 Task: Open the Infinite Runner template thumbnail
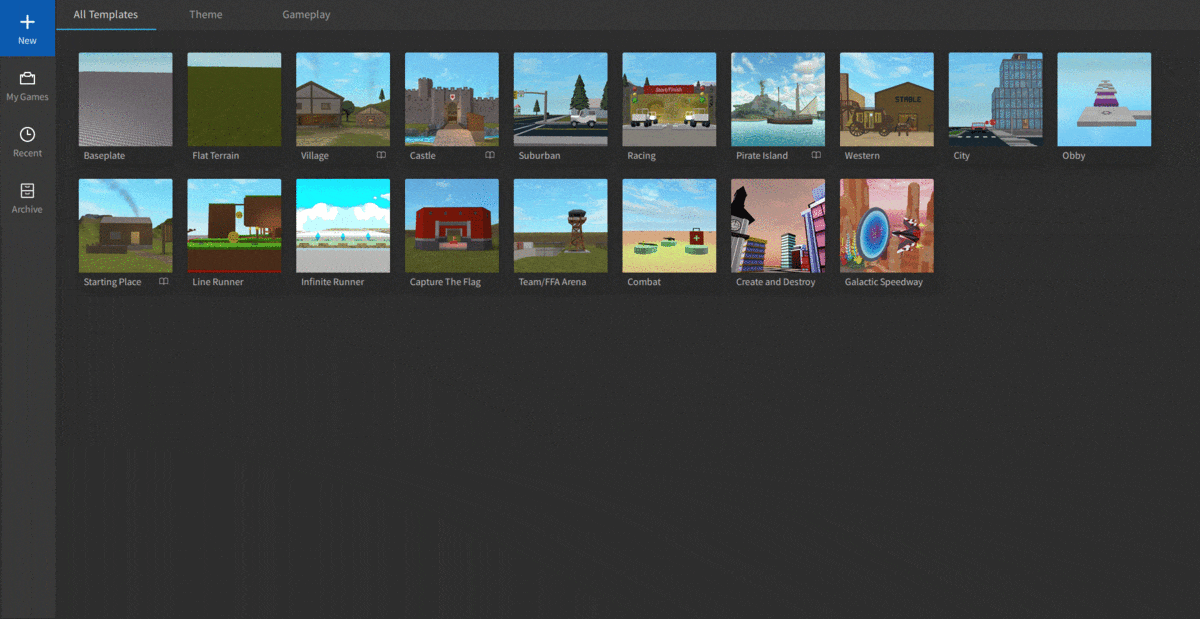343,226
